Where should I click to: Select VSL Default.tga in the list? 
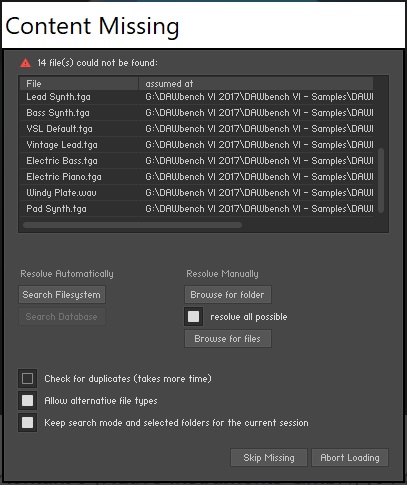click(197, 129)
